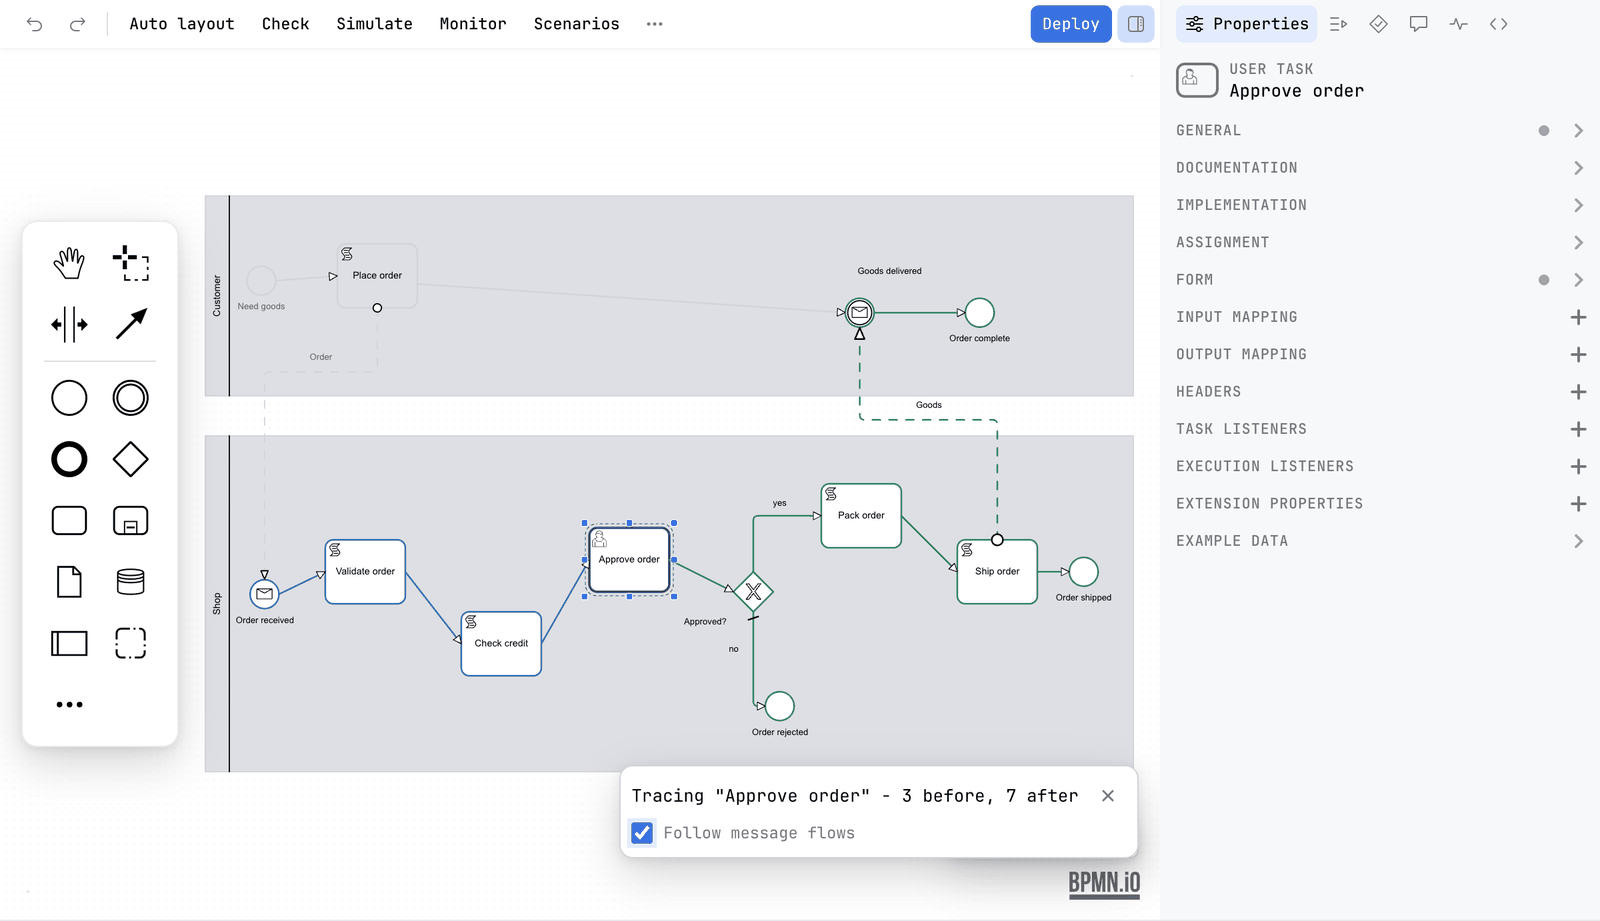The width and height of the screenshot is (1600, 921).
Task: Expand the Example Data section
Action: tap(1380, 541)
